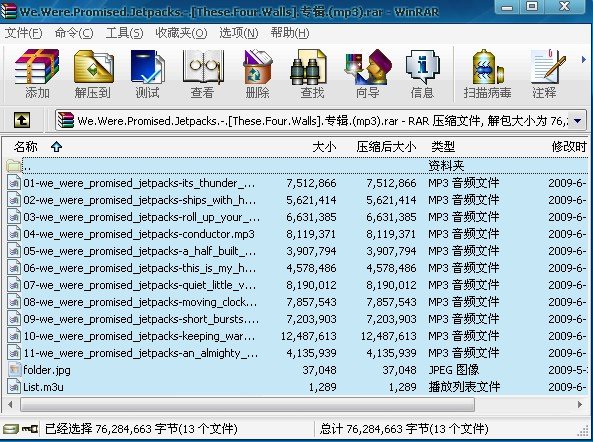Click the horizontal scrollbar thumb

point(247,405)
